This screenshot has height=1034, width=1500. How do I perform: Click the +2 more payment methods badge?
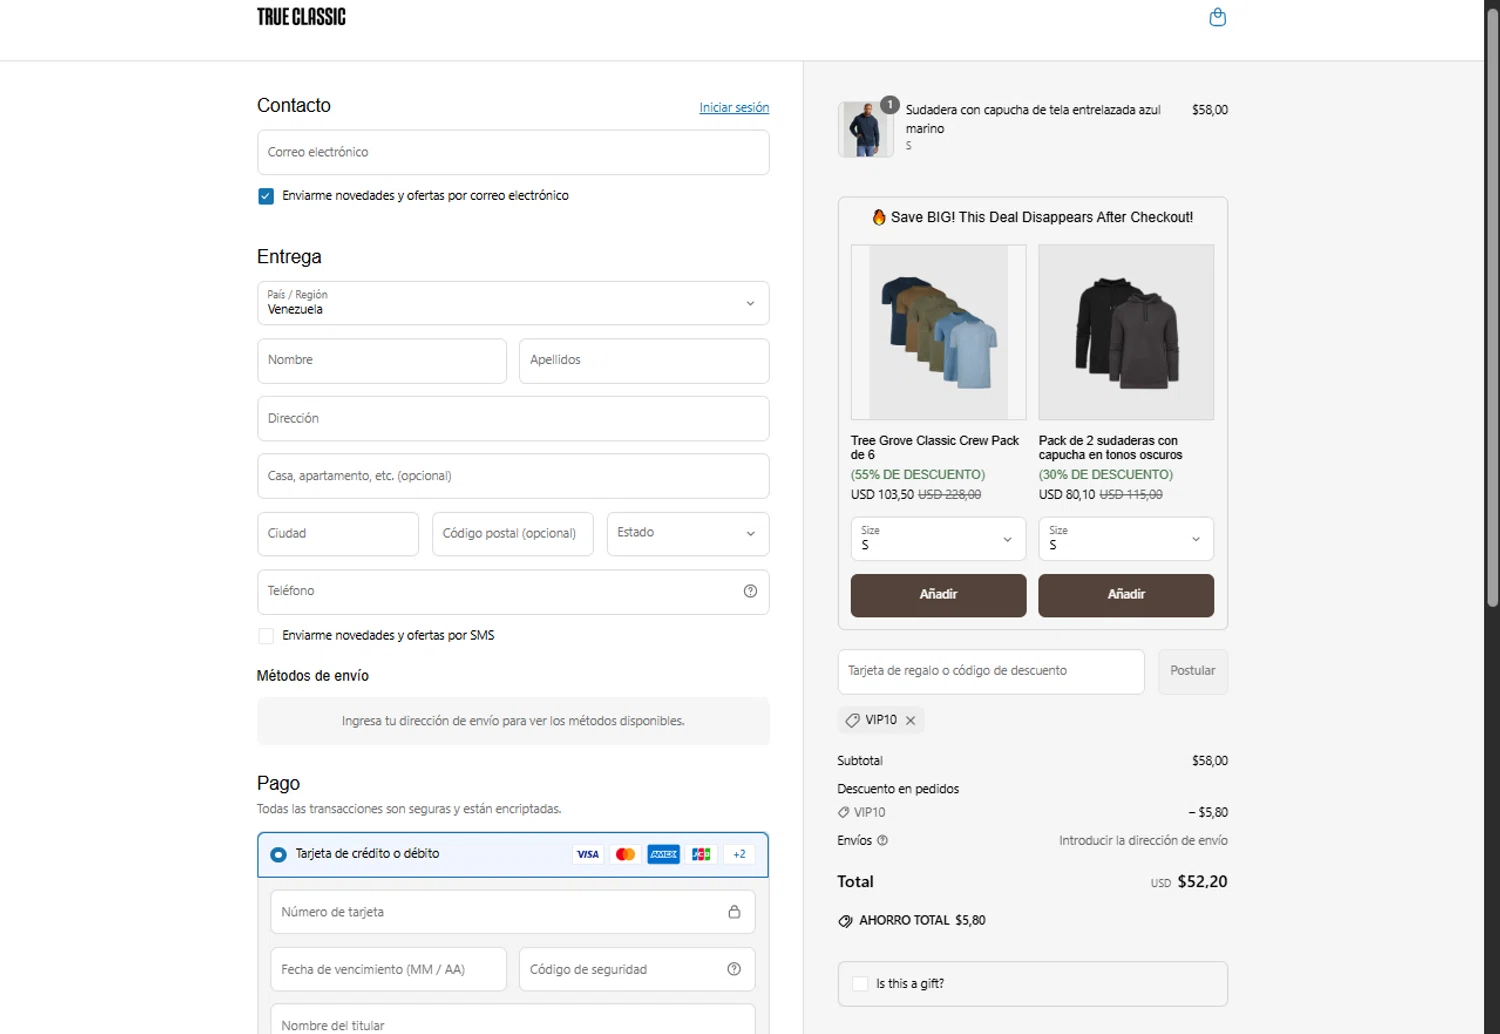[739, 854]
